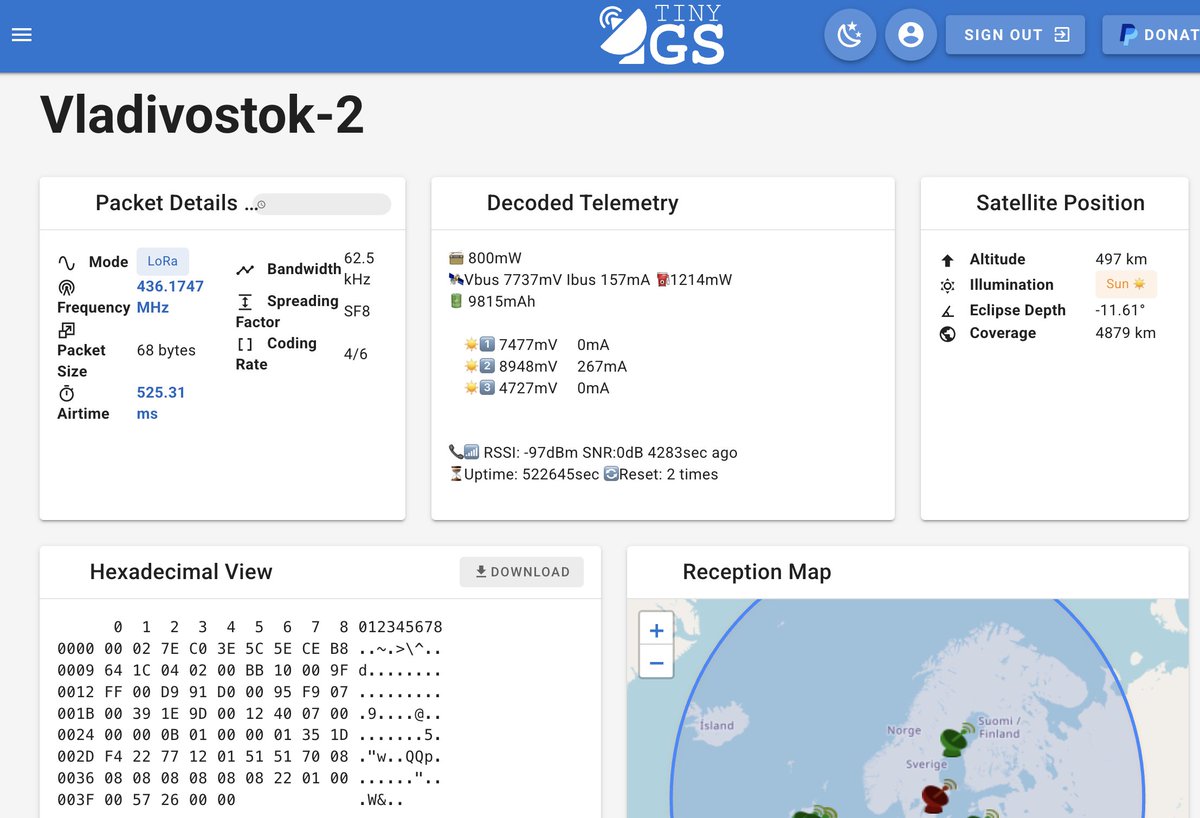Viewport: 1200px width, 818px height.
Task: Click the 525.31 ms airtime value
Action: (161, 403)
